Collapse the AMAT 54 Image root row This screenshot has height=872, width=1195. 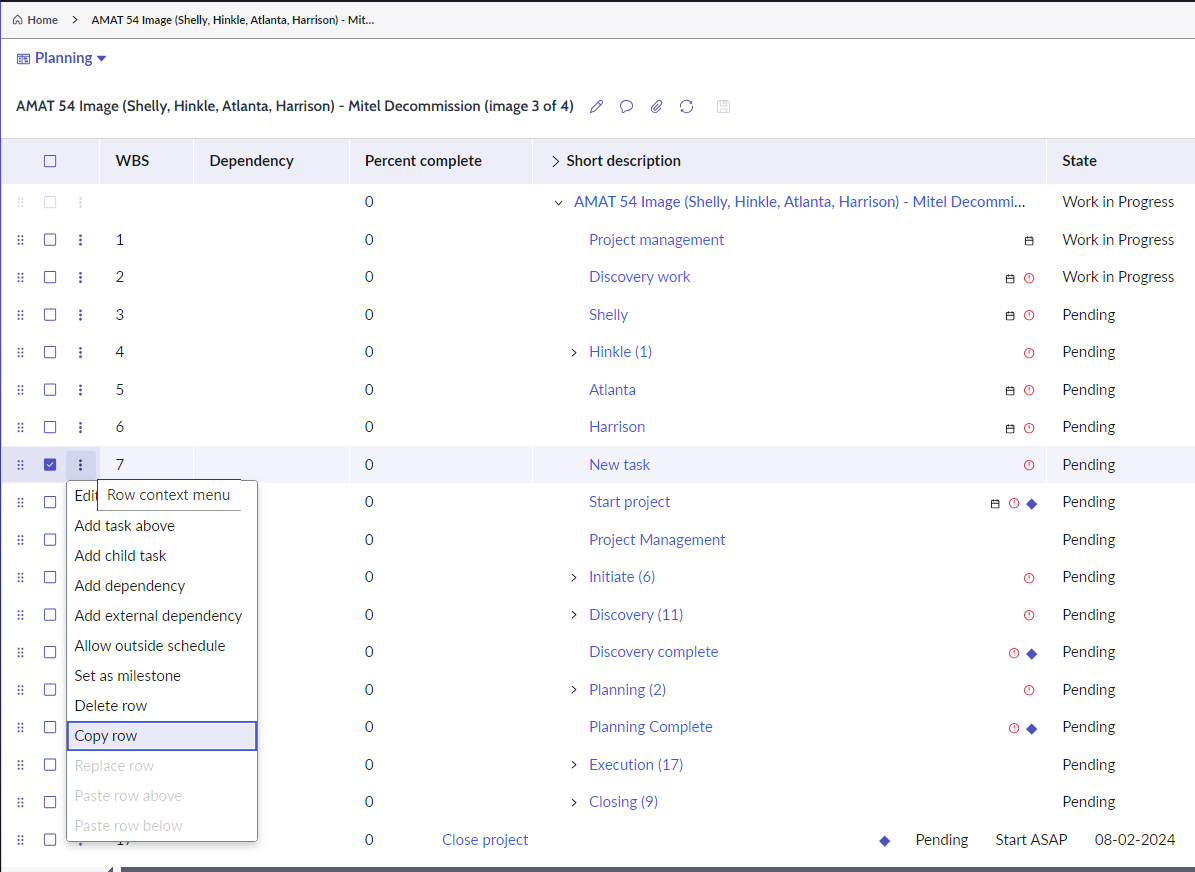[x=558, y=201]
